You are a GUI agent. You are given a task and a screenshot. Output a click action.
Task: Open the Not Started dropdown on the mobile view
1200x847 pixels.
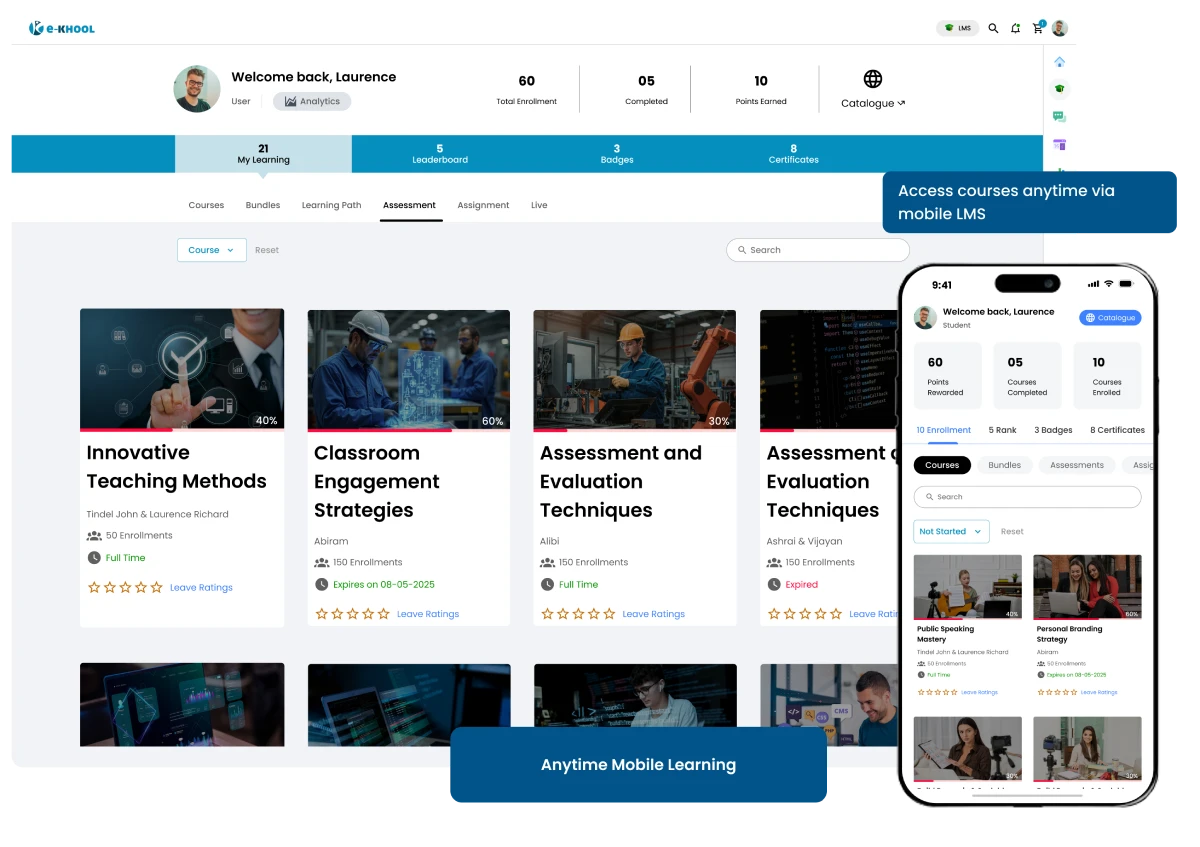949,531
